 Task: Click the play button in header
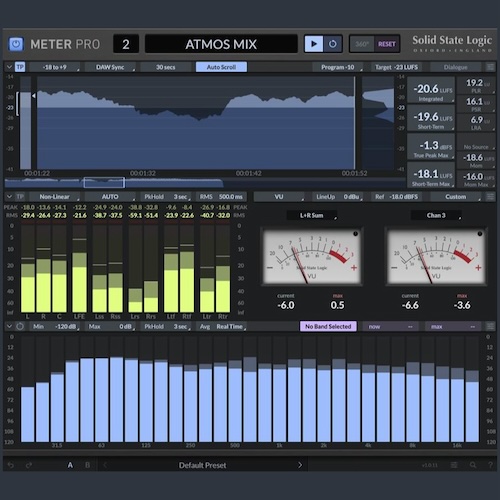[x=314, y=44]
